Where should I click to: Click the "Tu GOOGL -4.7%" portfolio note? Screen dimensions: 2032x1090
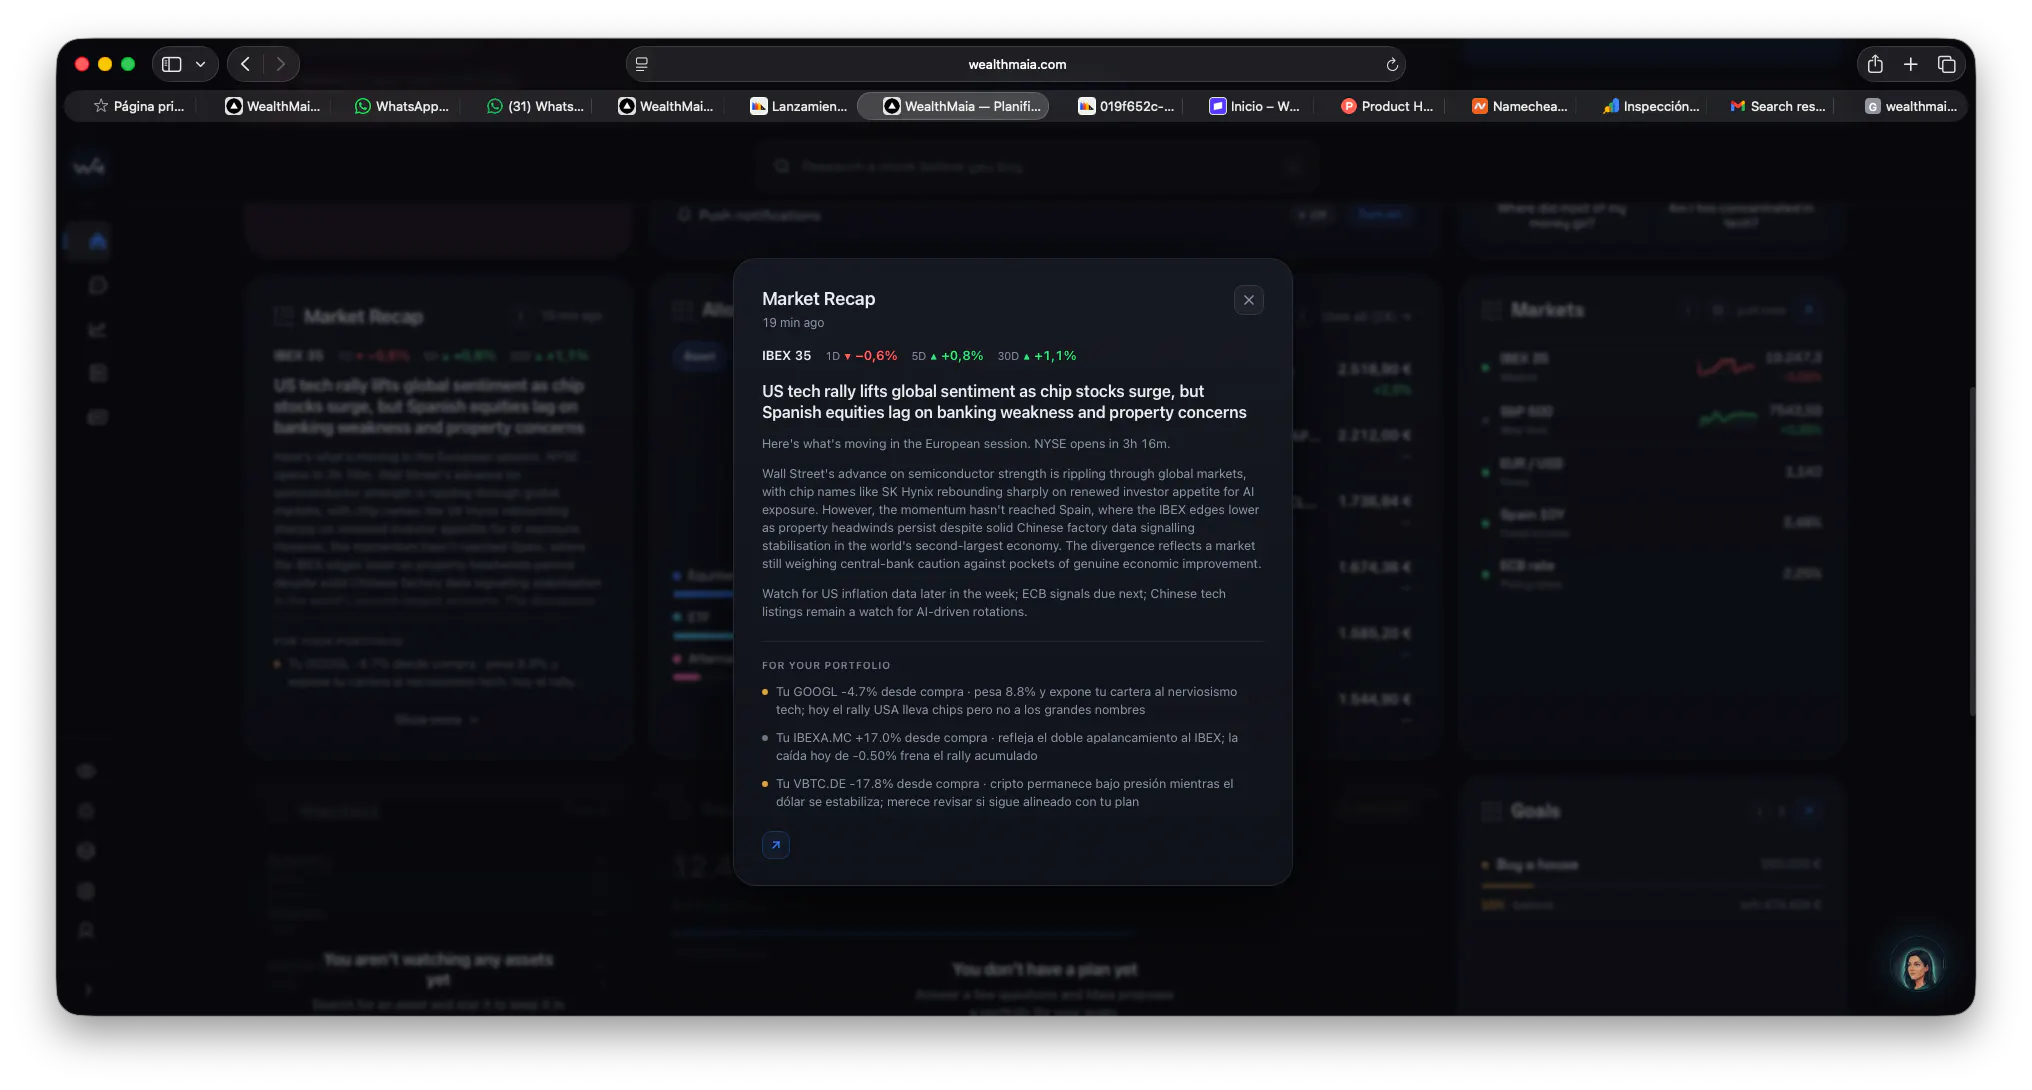(1006, 701)
